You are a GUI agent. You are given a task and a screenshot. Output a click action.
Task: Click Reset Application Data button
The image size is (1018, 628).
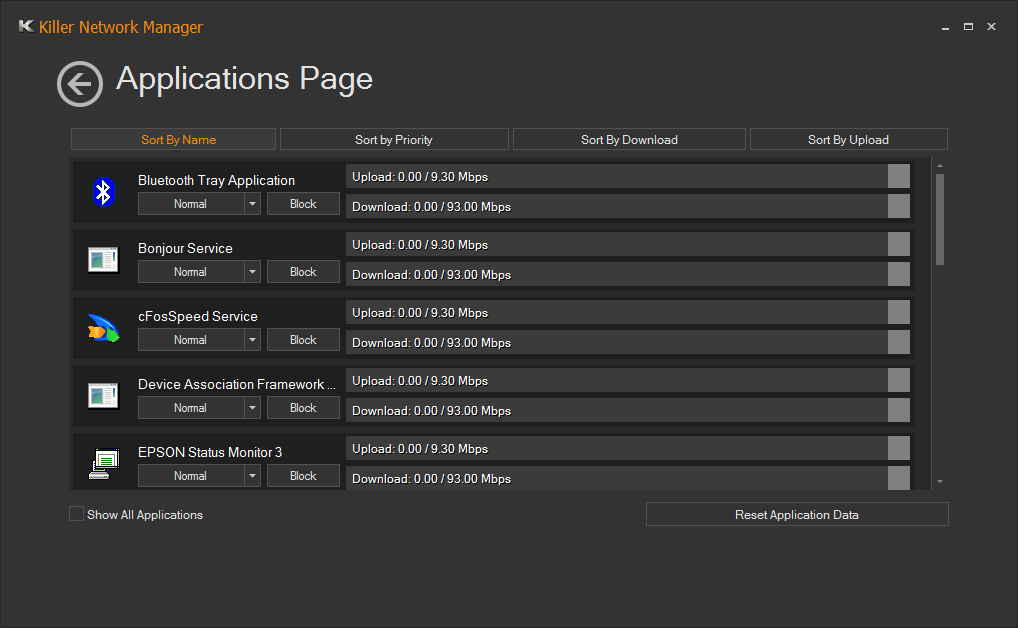click(797, 514)
